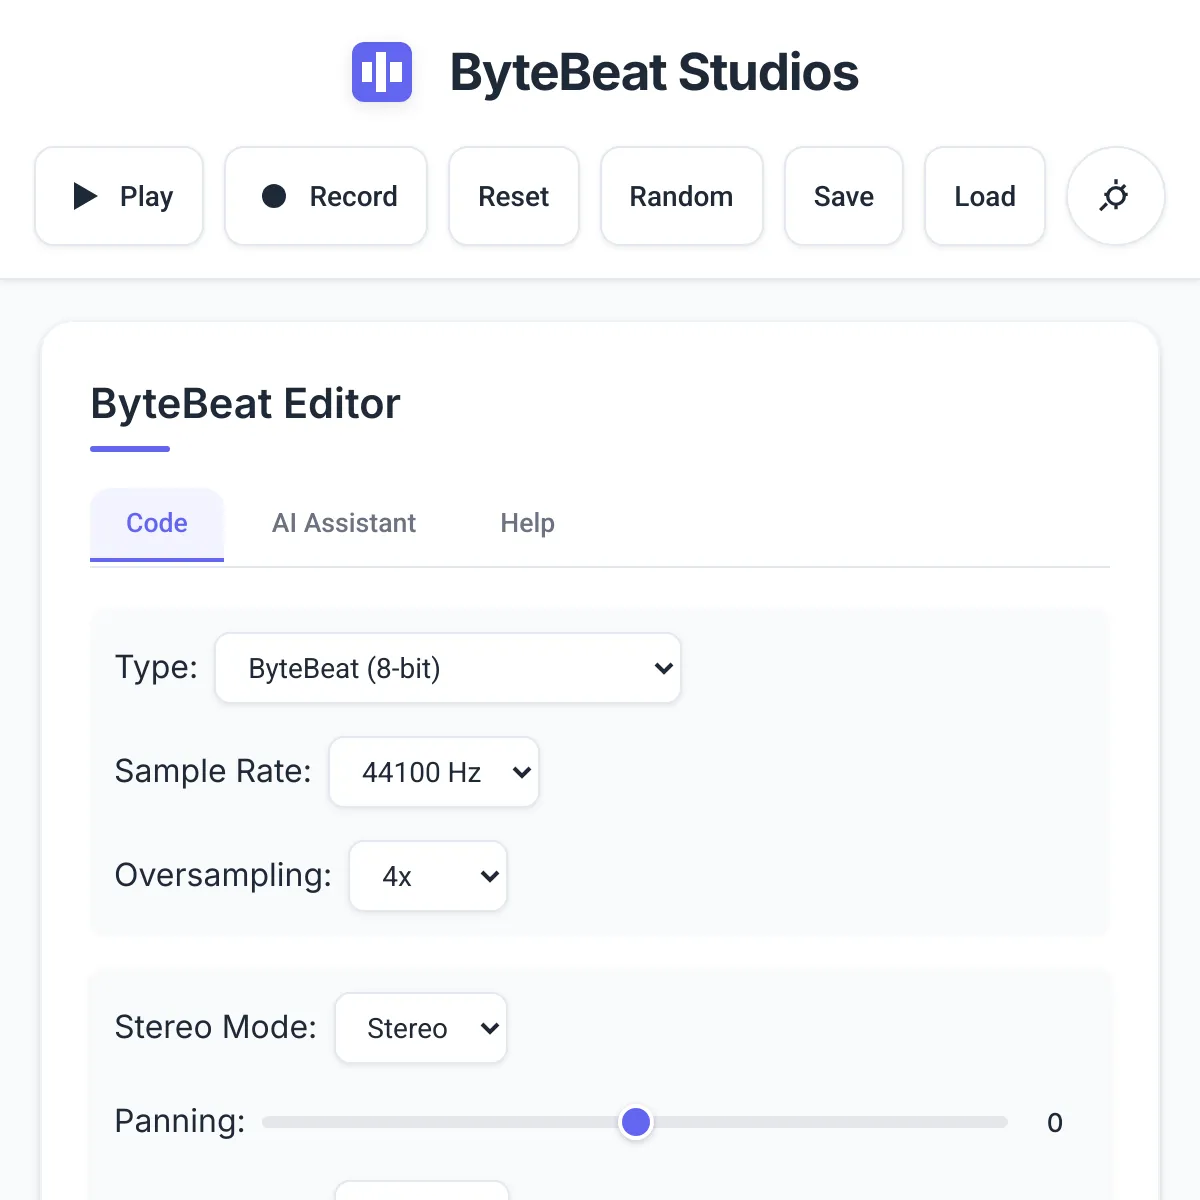
Task: Begin recording with the Record button
Action: [326, 196]
